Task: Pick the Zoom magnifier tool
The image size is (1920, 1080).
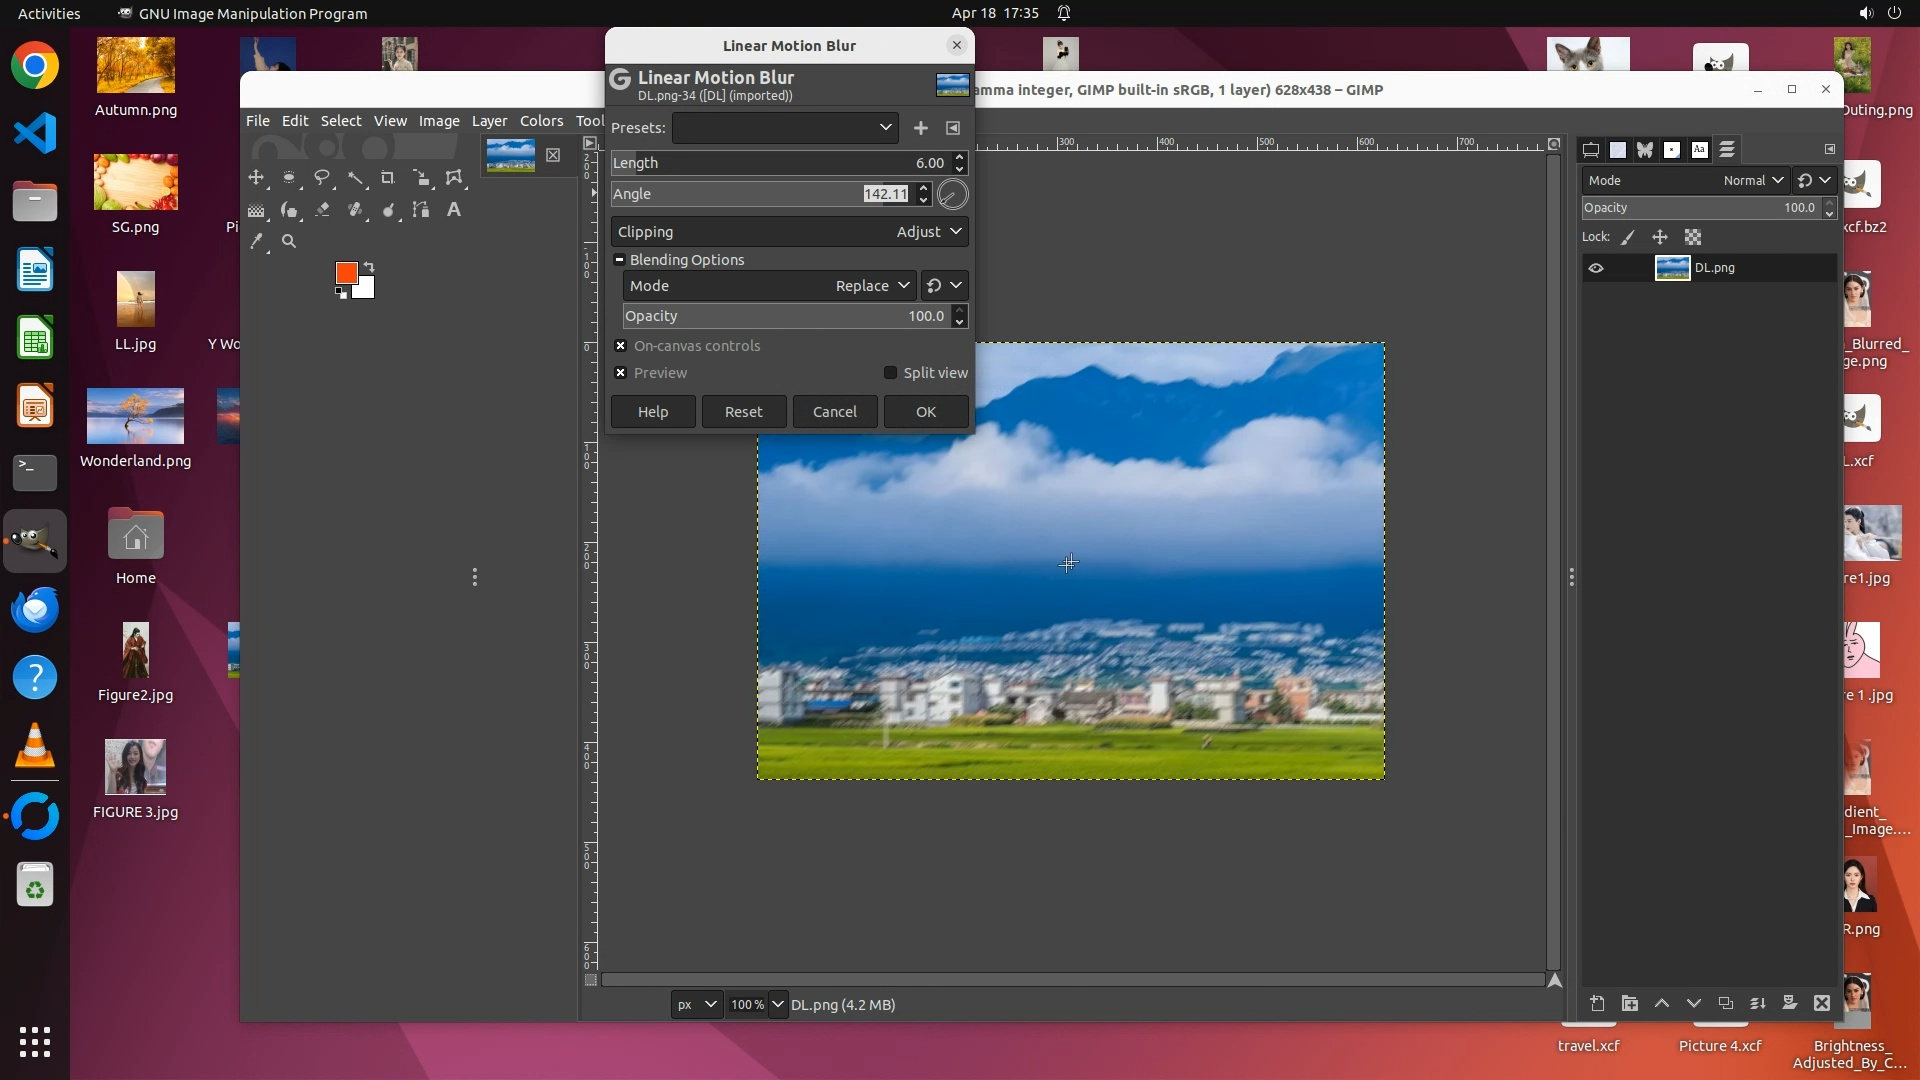Action: pyautogui.click(x=289, y=241)
